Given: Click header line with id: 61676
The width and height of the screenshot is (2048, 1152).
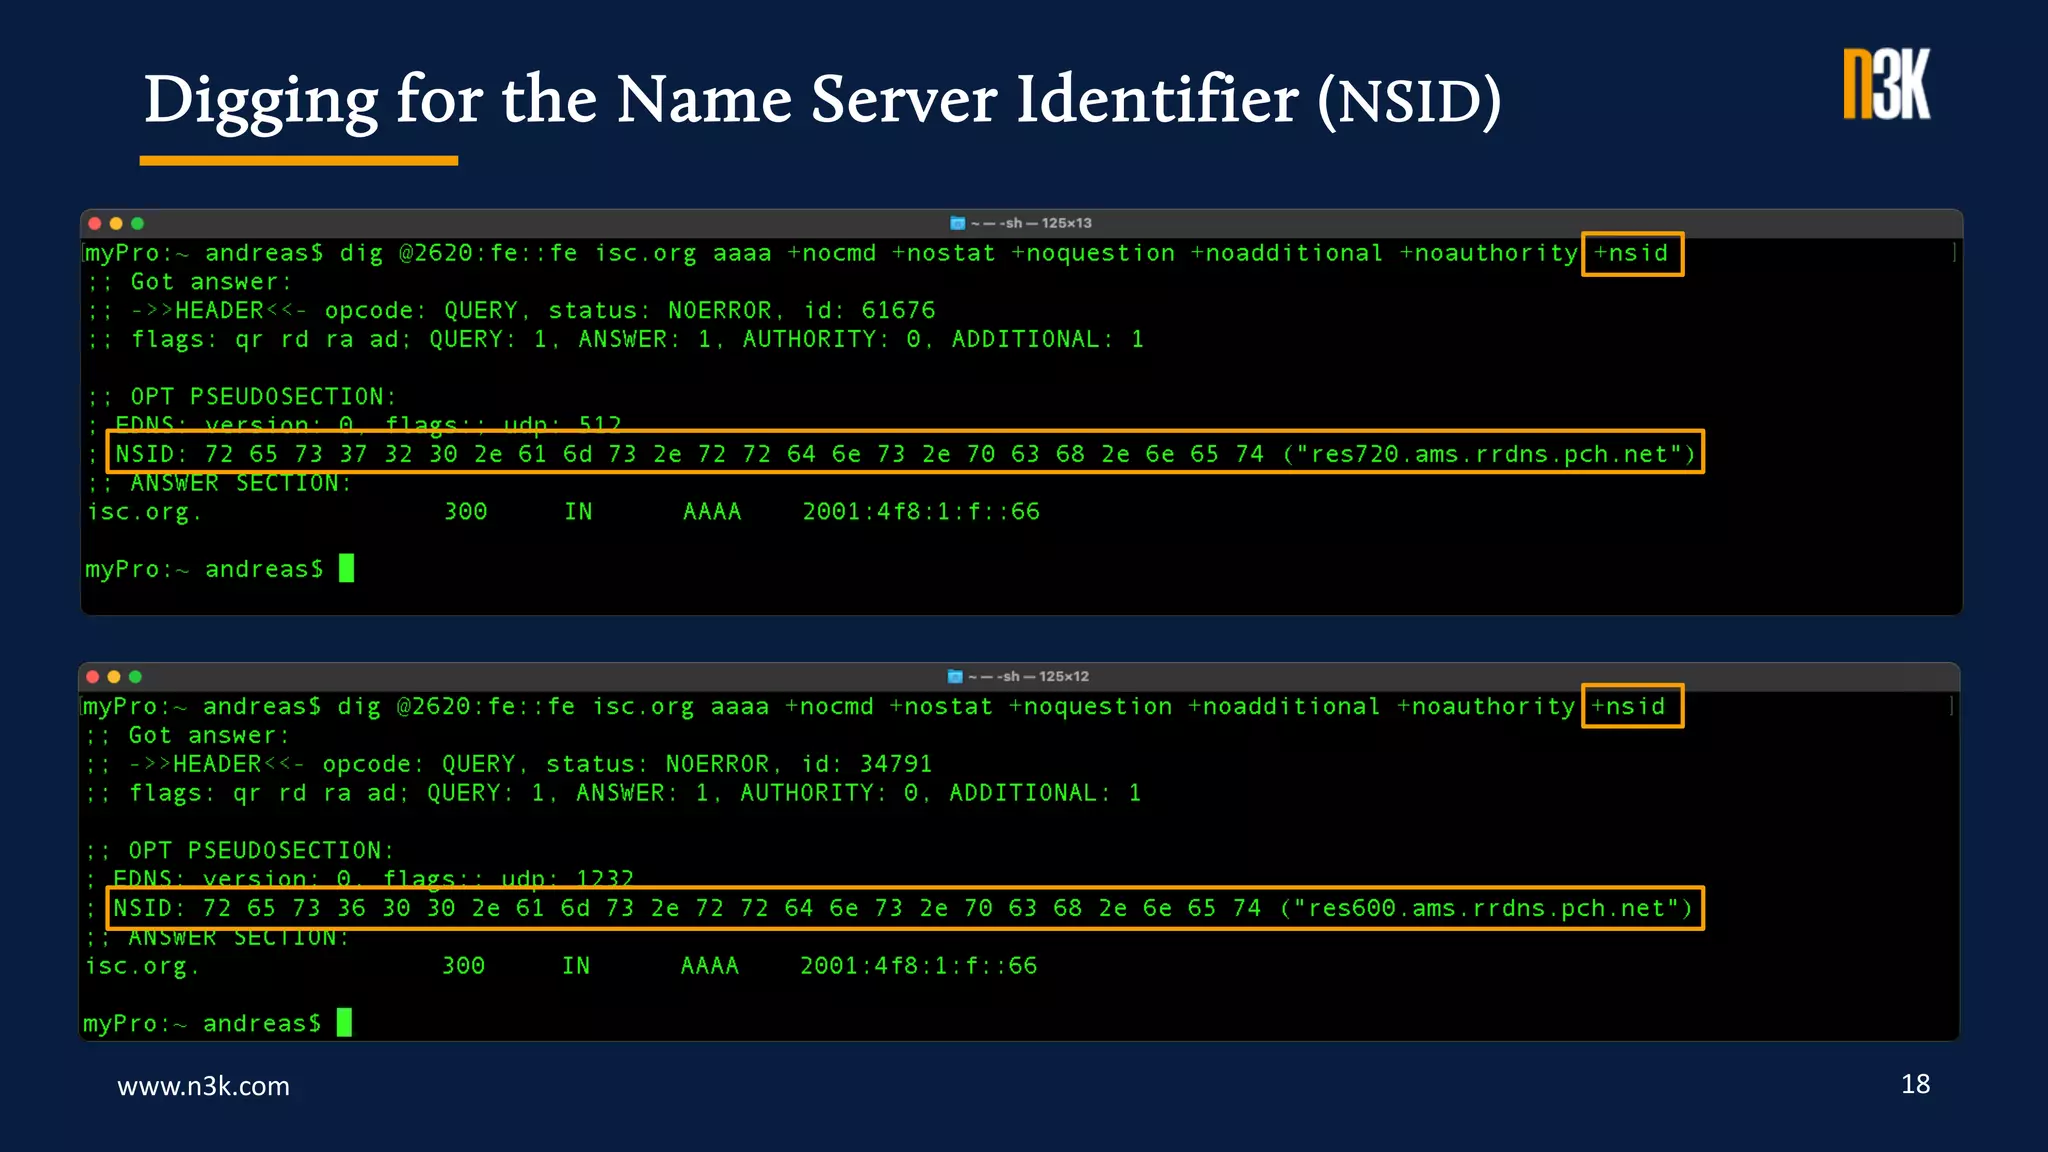Looking at the screenshot, I should click(511, 310).
